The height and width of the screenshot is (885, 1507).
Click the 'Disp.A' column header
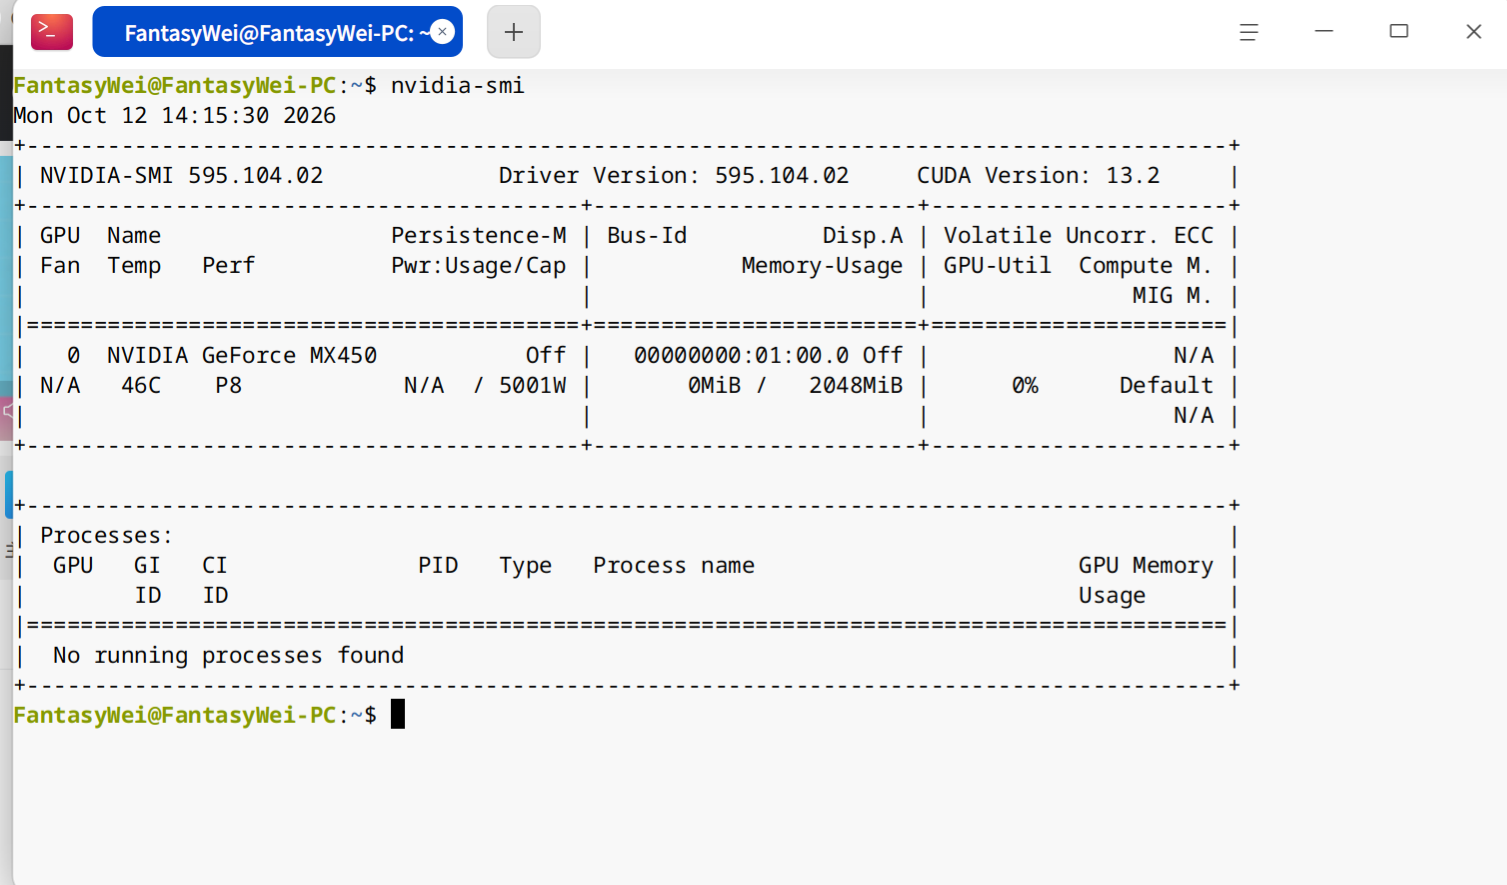click(x=863, y=236)
